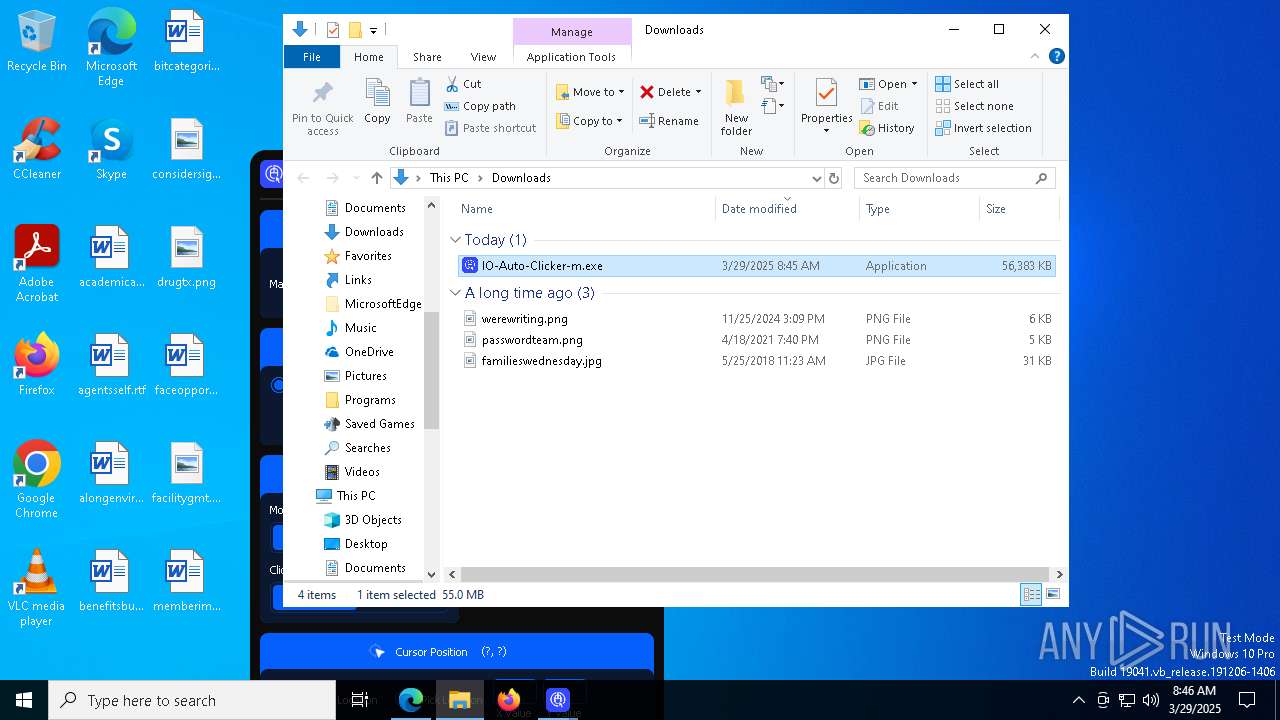Collapse A long time ago group
The height and width of the screenshot is (720, 1280).
[x=455, y=293]
